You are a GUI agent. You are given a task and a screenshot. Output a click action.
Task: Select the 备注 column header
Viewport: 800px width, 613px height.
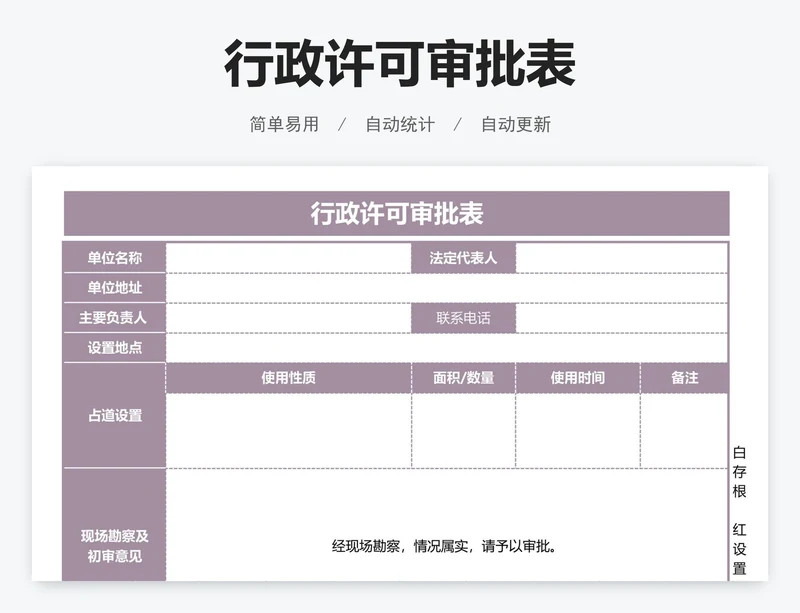(684, 378)
